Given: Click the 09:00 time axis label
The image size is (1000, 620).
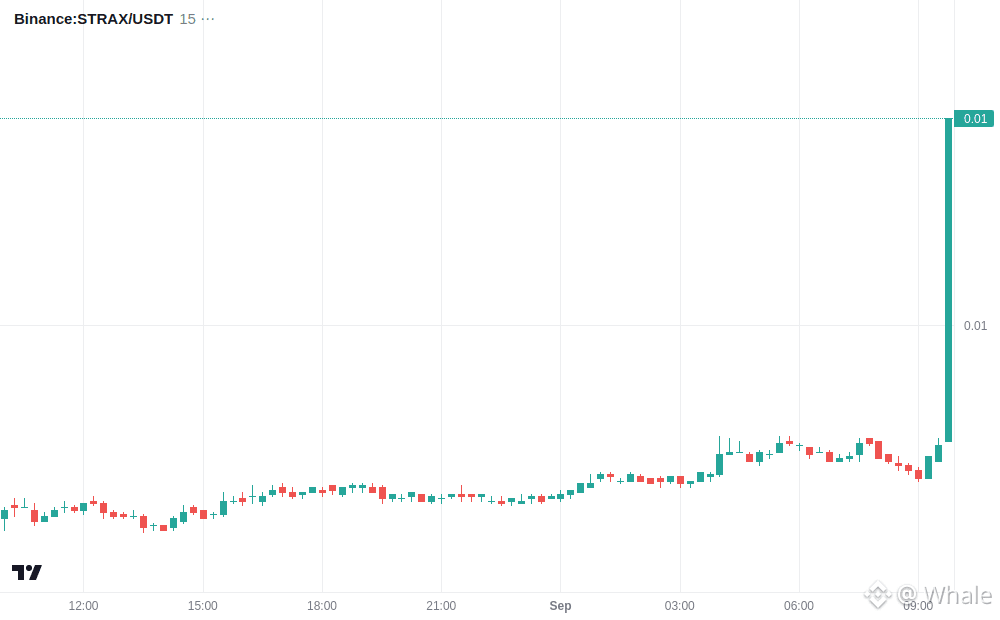Looking at the screenshot, I should pyautogui.click(x=918, y=606).
